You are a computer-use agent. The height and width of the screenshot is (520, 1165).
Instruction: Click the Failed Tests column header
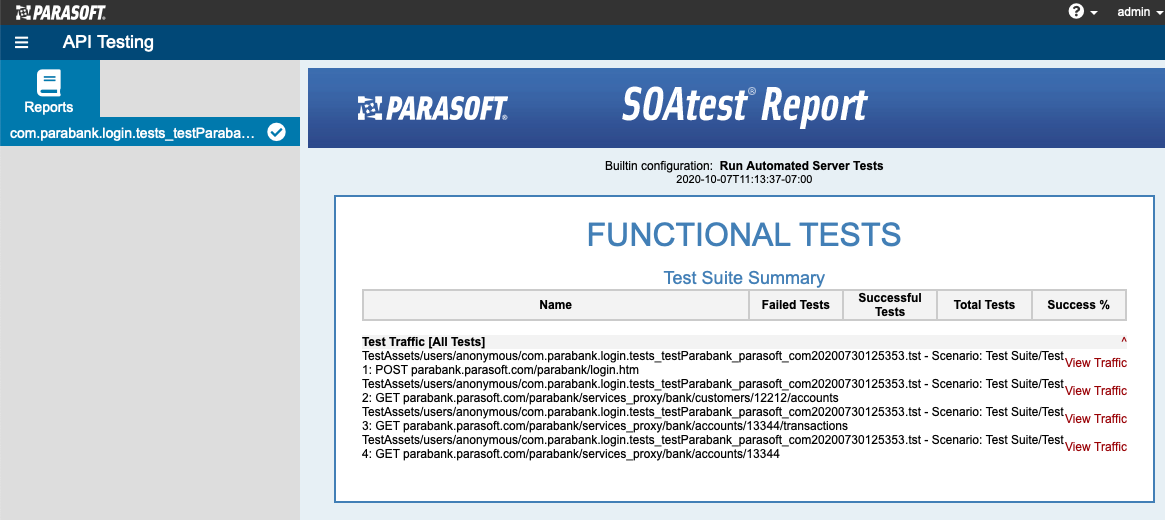point(796,305)
